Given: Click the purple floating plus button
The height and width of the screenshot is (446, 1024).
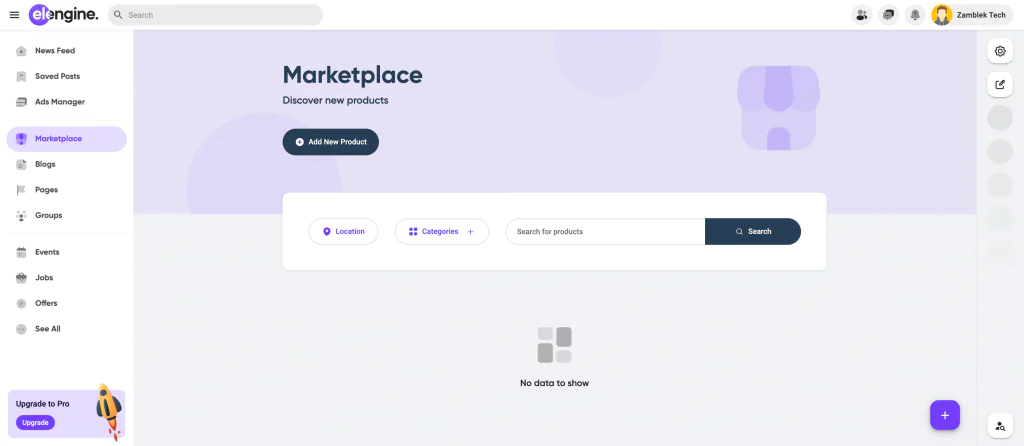Looking at the screenshot, I should click(x=944, y=414).
